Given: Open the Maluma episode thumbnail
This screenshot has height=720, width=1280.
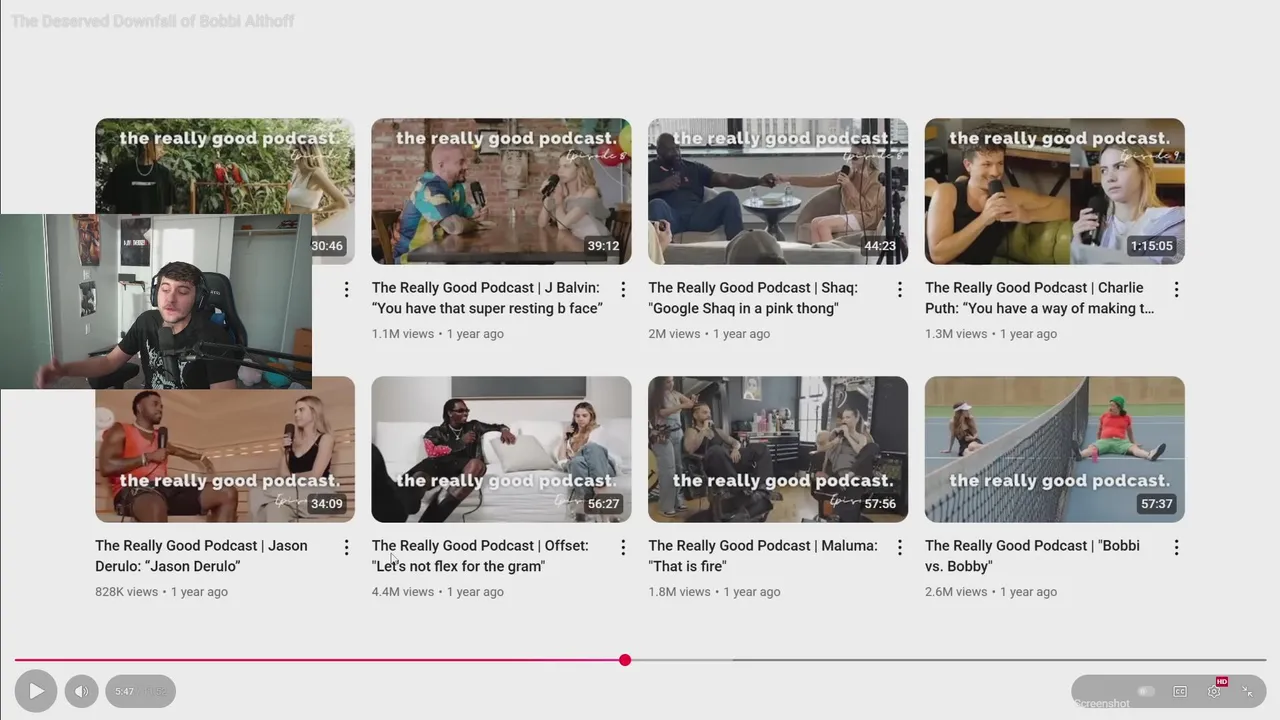Looking at the screenshot, I should (778, 449).
